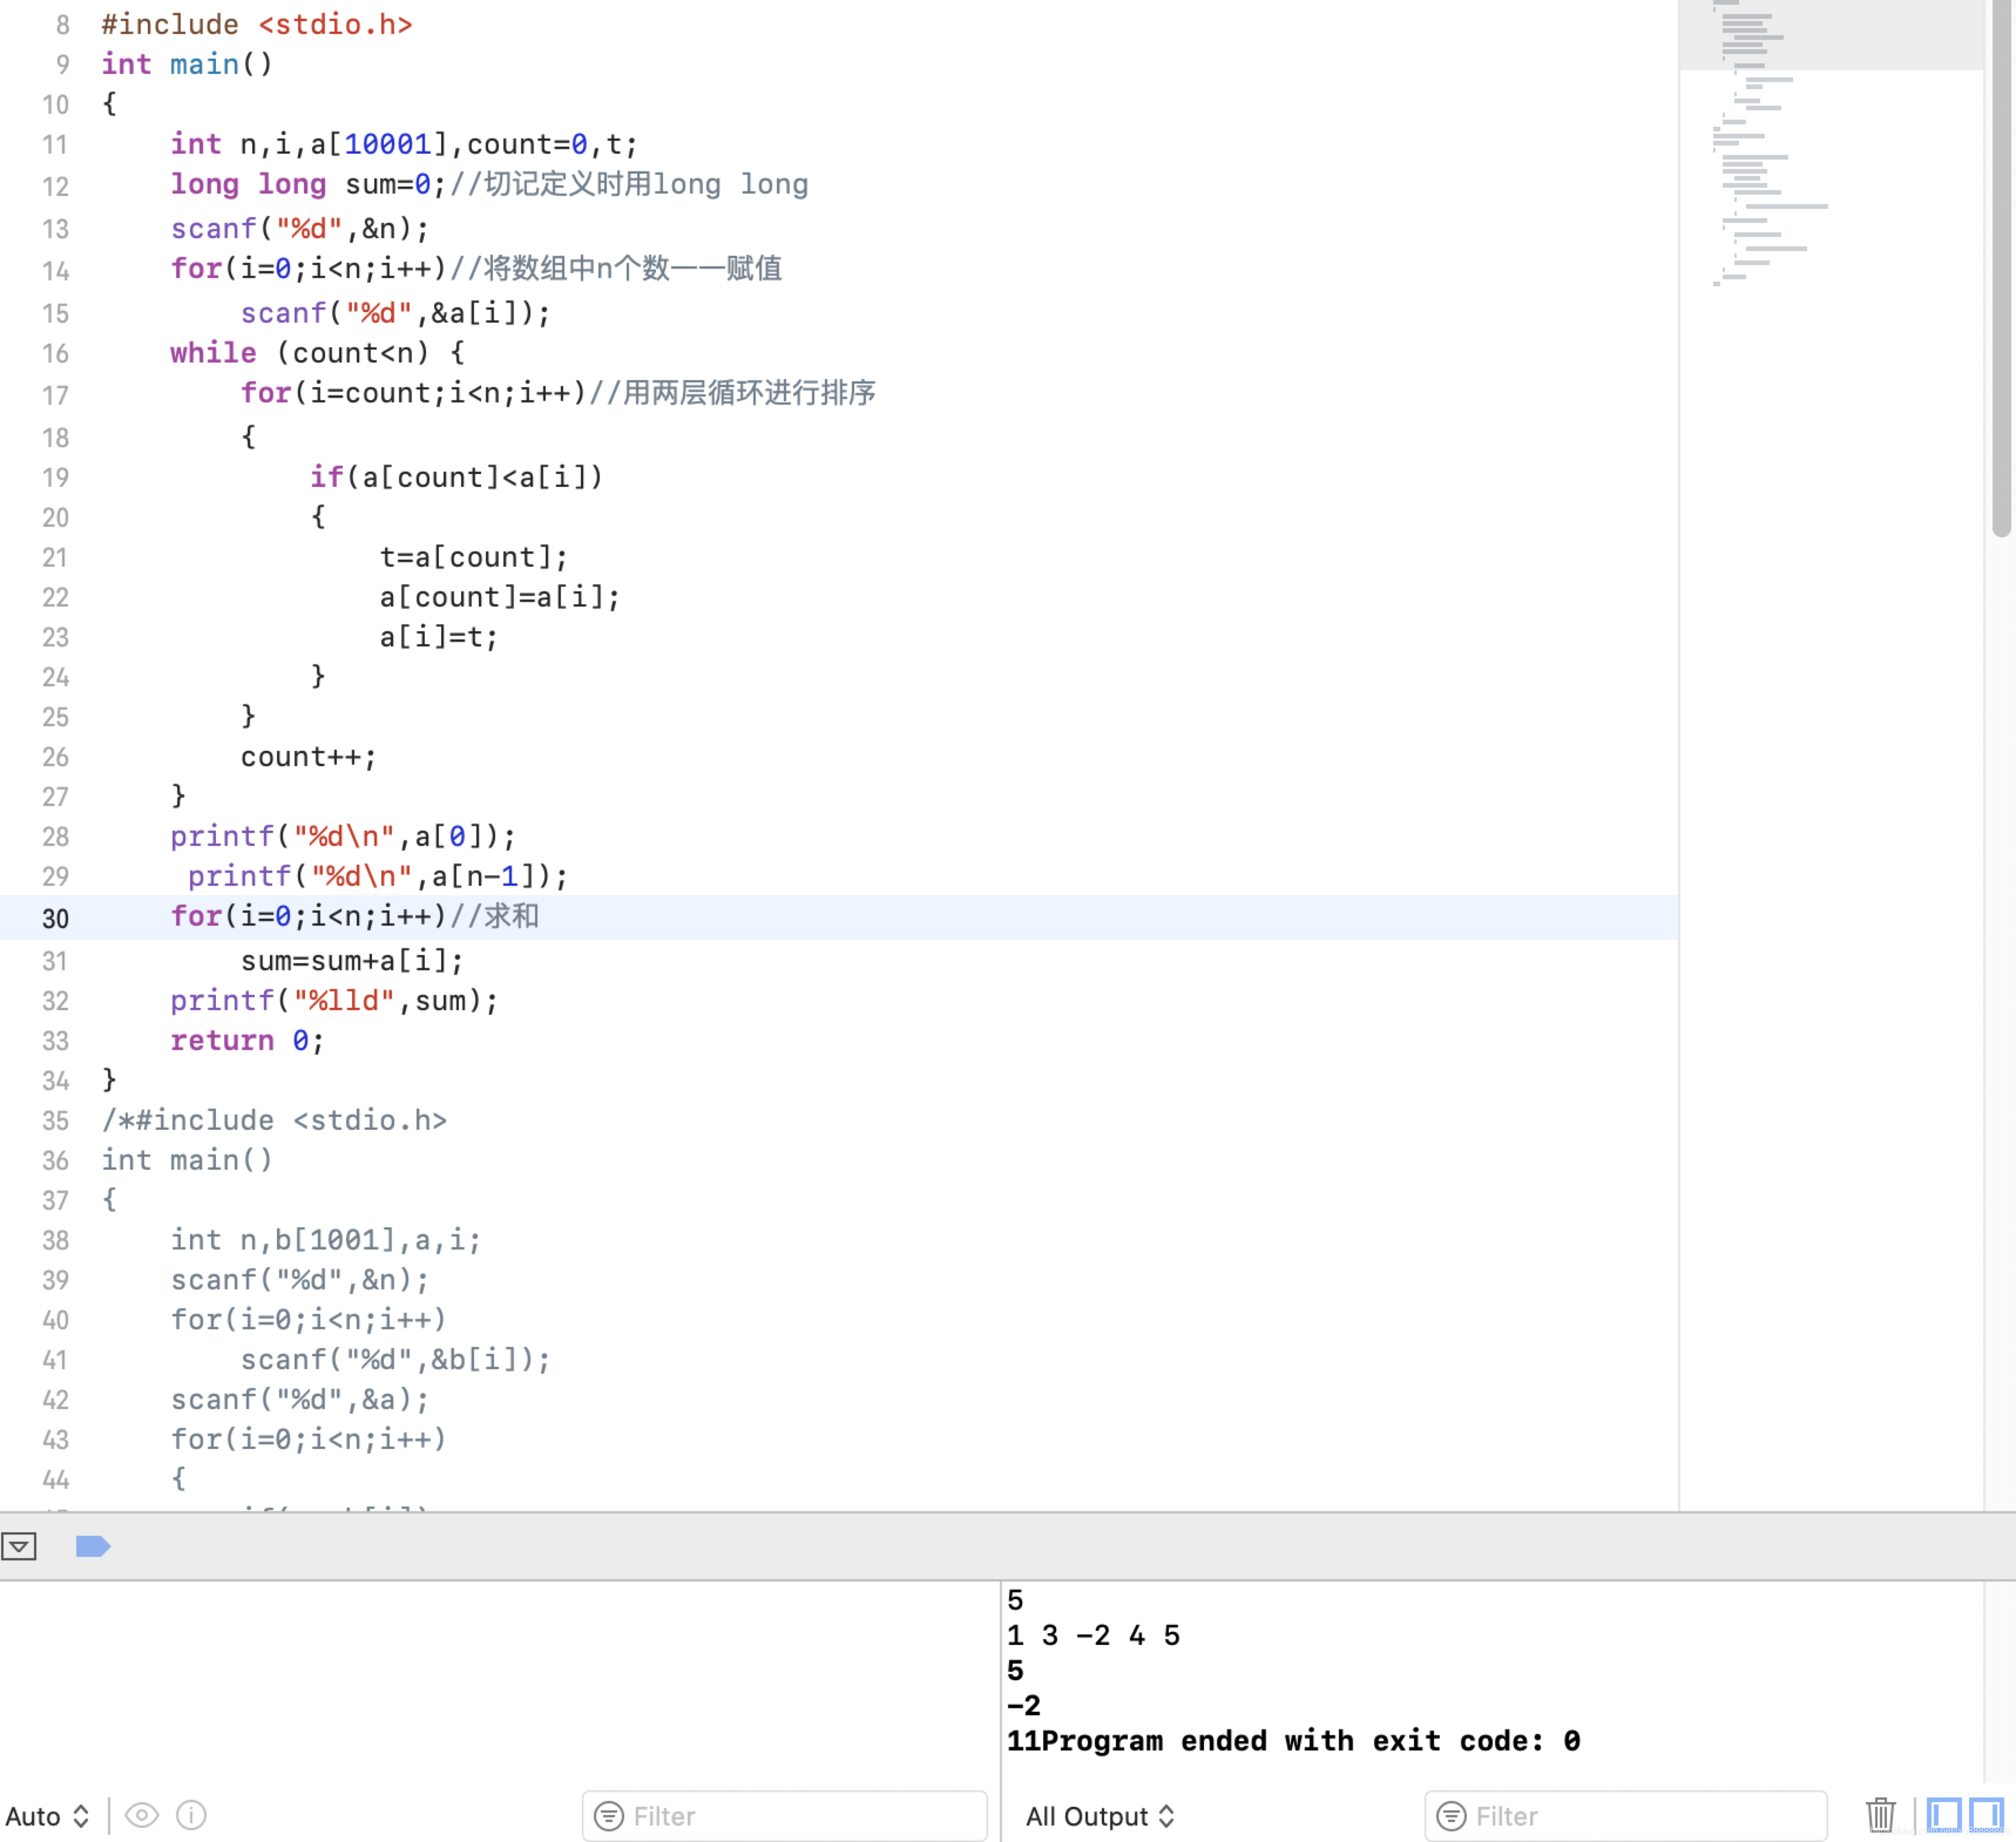2016x1842 pixels.
Task: Click 'printf("%d\n",a[n-1]);' line
Action: (378, 877)
